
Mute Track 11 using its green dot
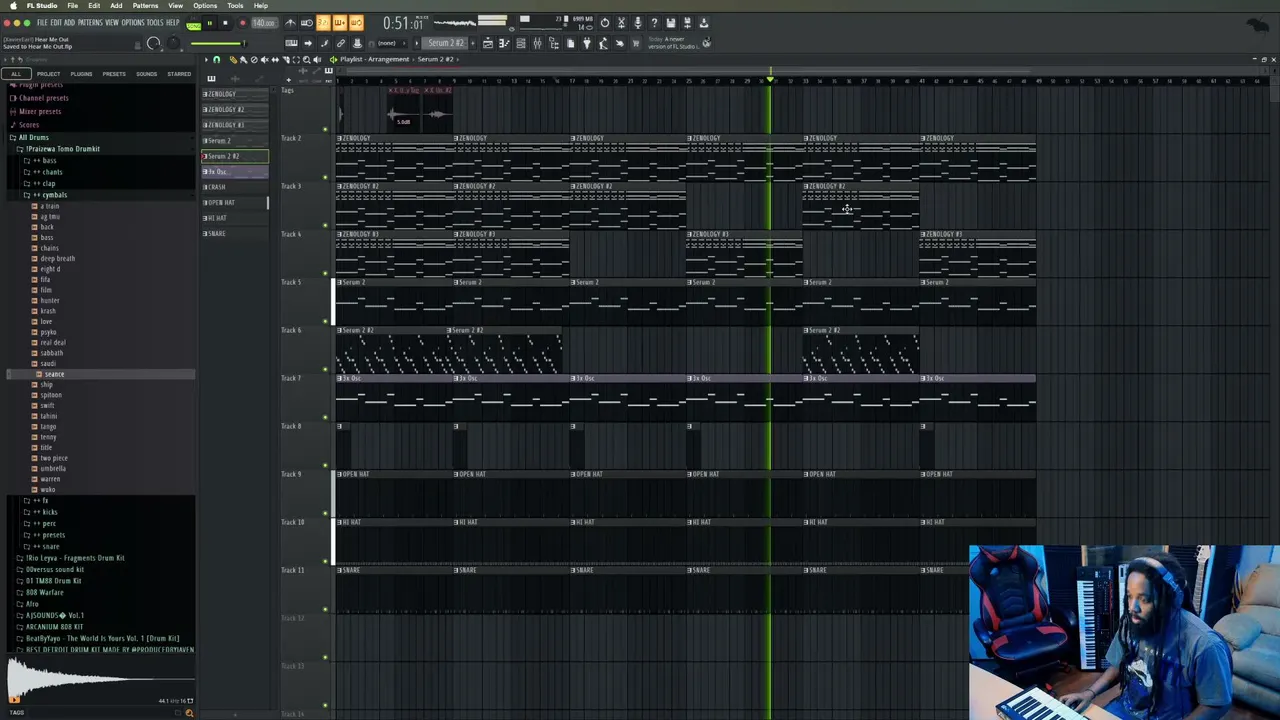pyautogui.click(x=325, y=609)
